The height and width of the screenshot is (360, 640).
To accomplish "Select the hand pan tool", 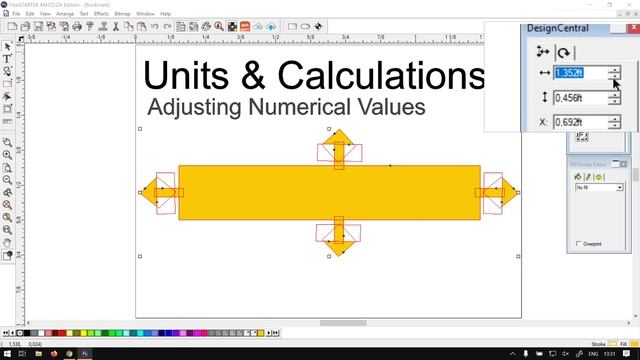I will pyautogui.click(x=7, y=243).
